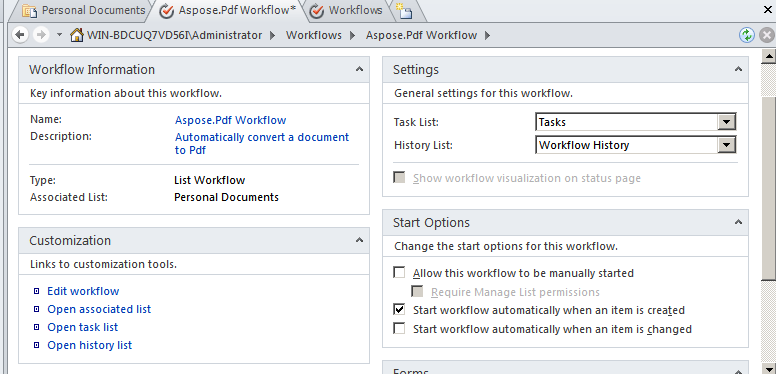Click the Workflows tab icon
776x374 pixels.
317,11
